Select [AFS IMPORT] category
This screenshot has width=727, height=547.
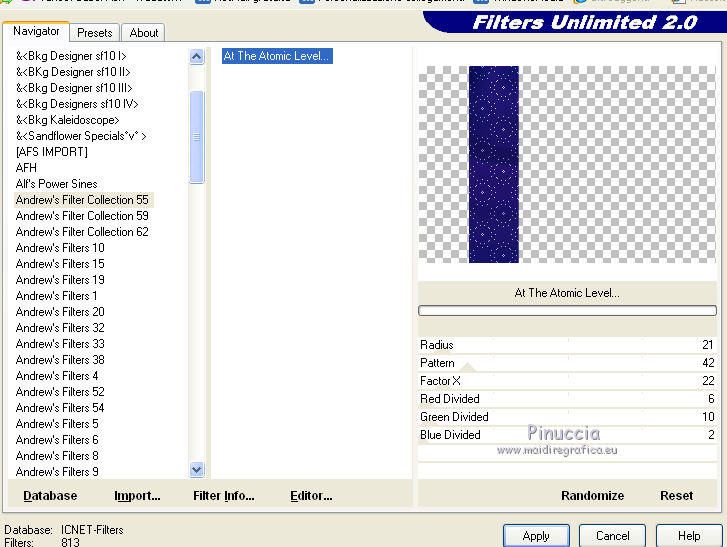51,152
